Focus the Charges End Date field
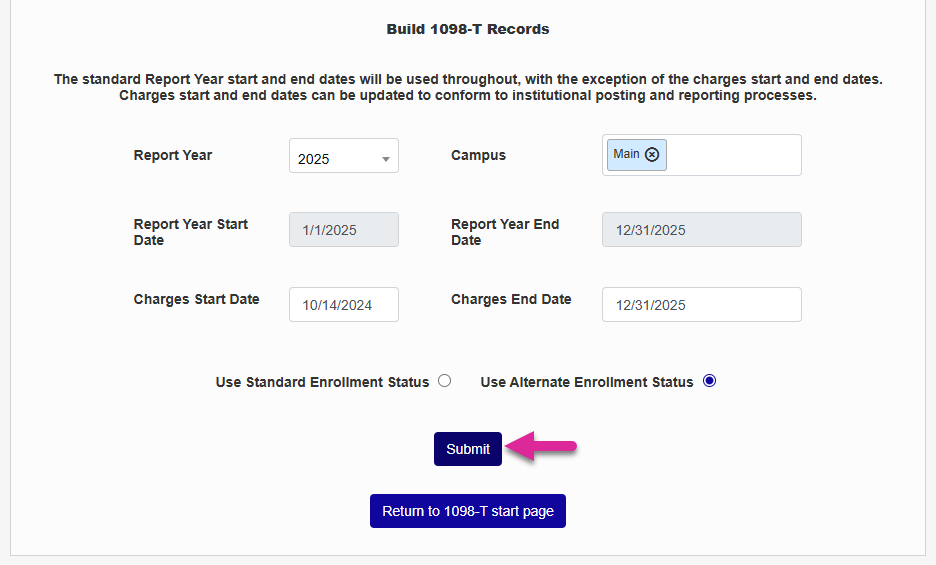The width and height of the screenshot is (936, 565). (701, 305)
